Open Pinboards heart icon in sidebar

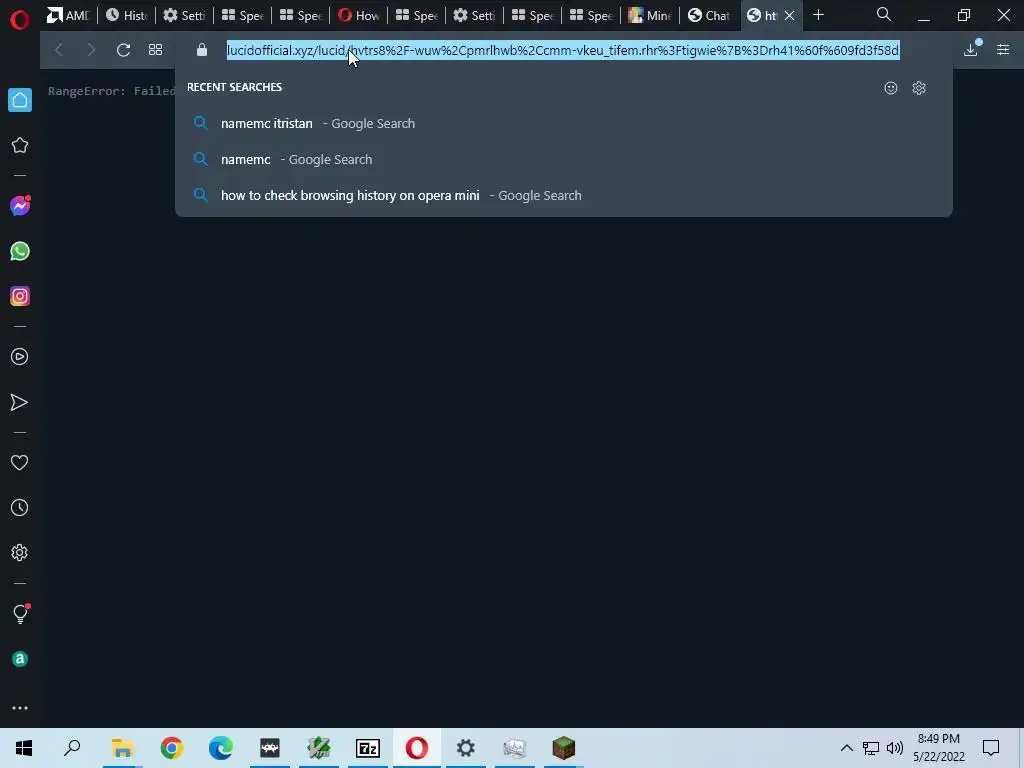(x=20, y=462)
